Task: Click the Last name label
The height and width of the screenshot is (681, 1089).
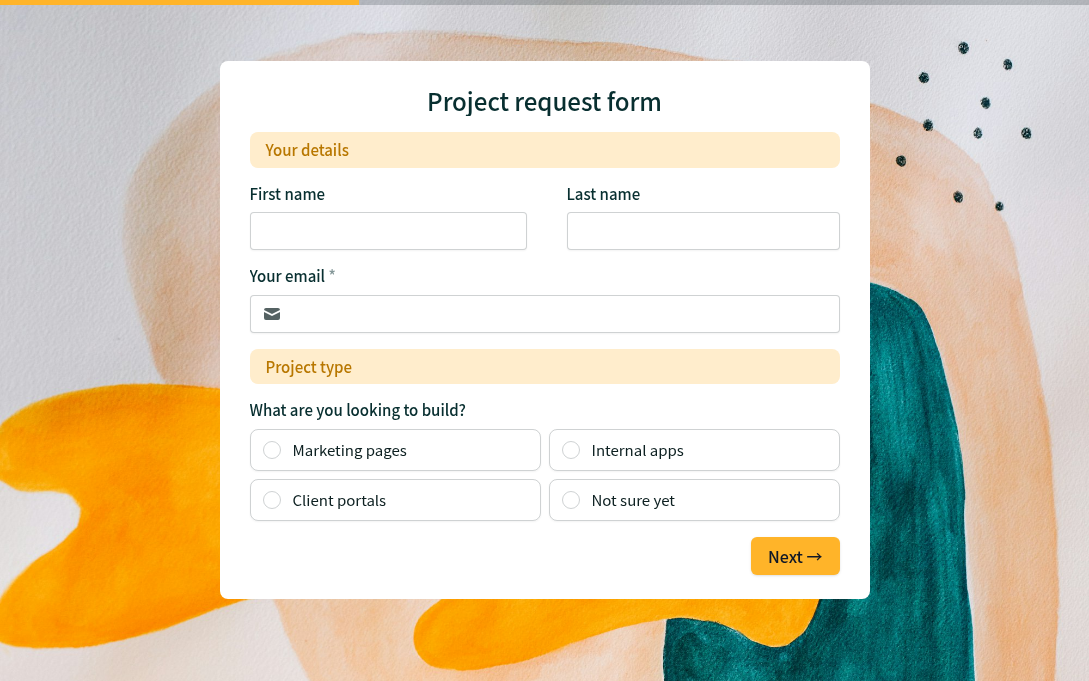Action: [x=603, y=194]
